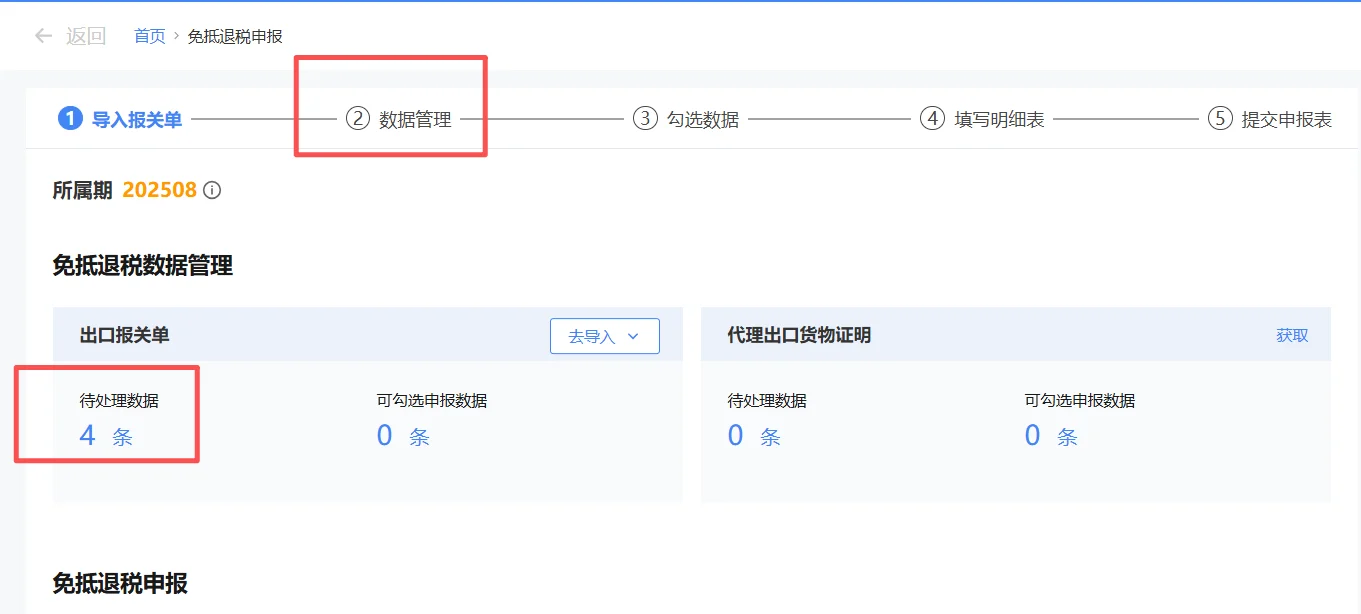
Task: Click the info icon beside 所属期 202508
Action: (212, 190)
